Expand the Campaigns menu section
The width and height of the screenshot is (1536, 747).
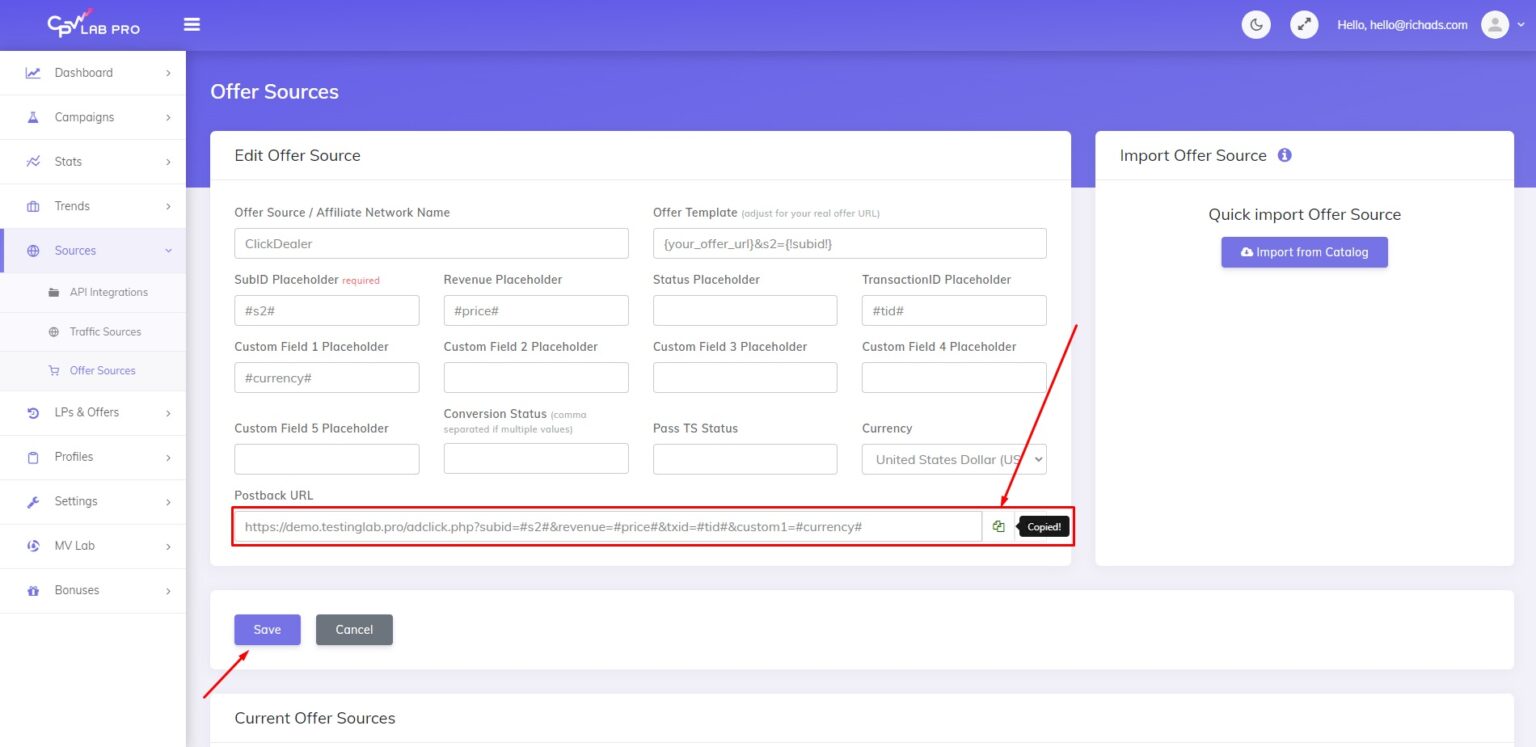pos(82,116)
